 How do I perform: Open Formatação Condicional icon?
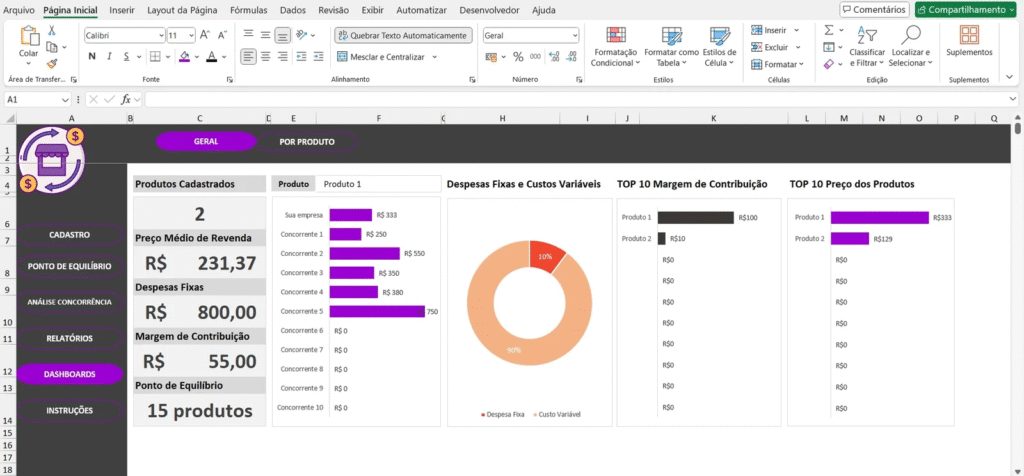point(616,35)
